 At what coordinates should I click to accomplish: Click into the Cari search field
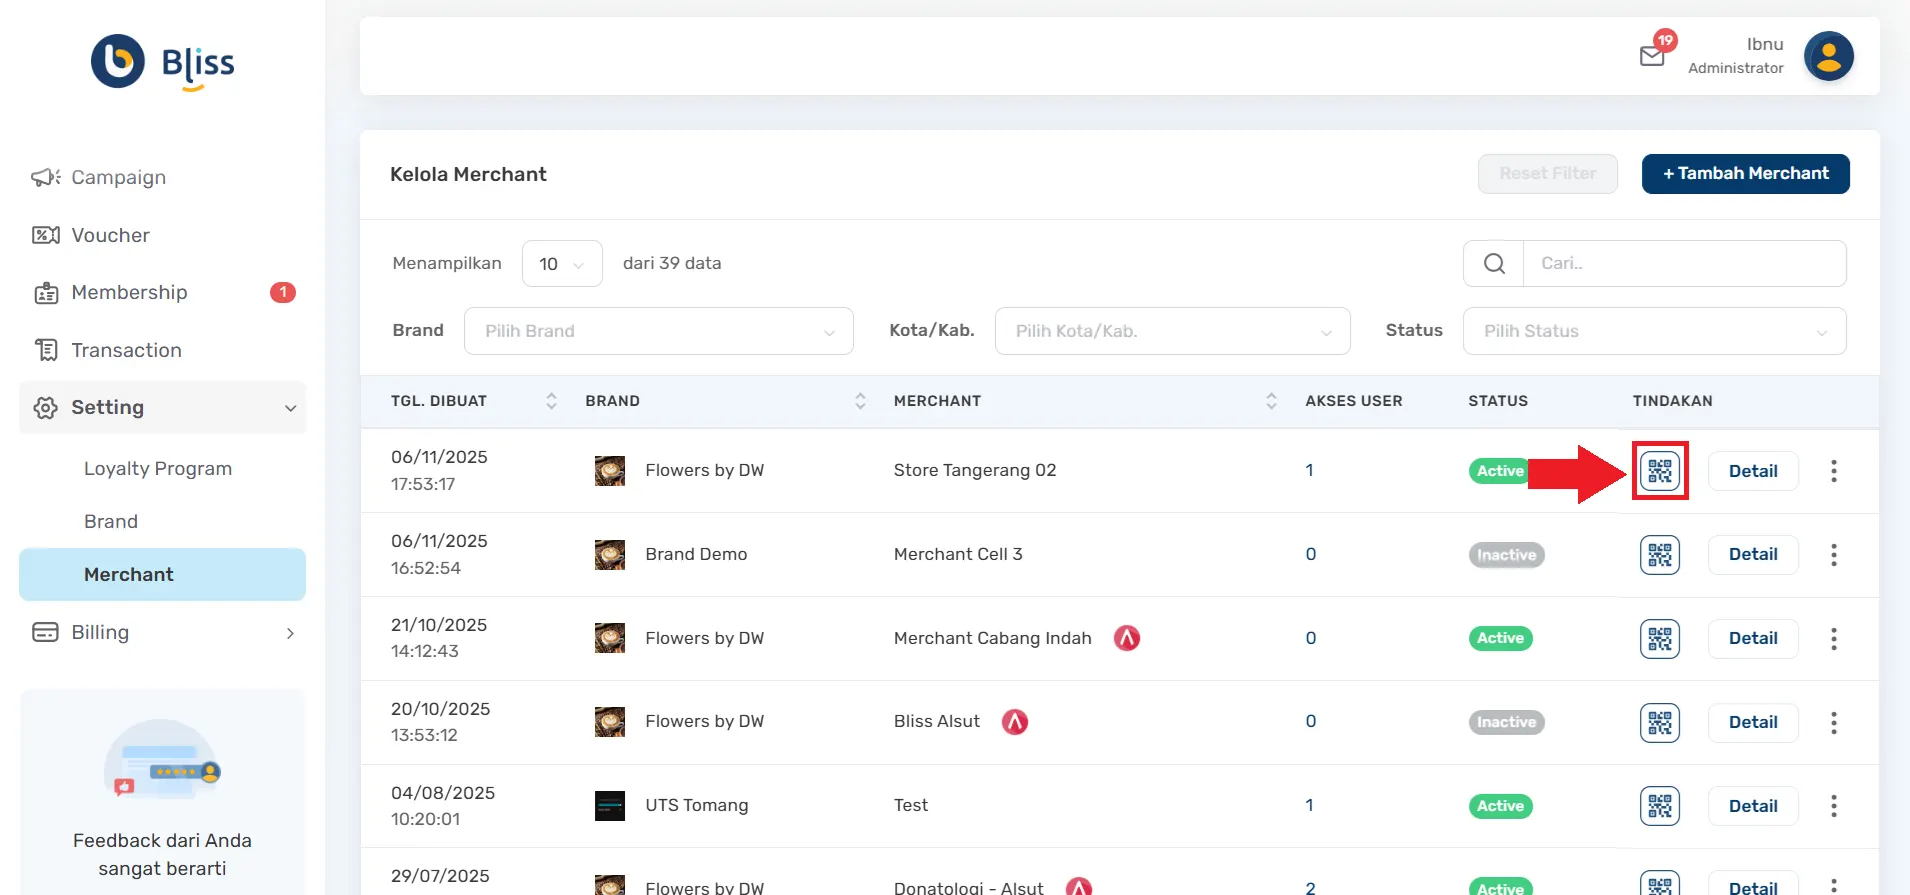(x=1684, y=264)
